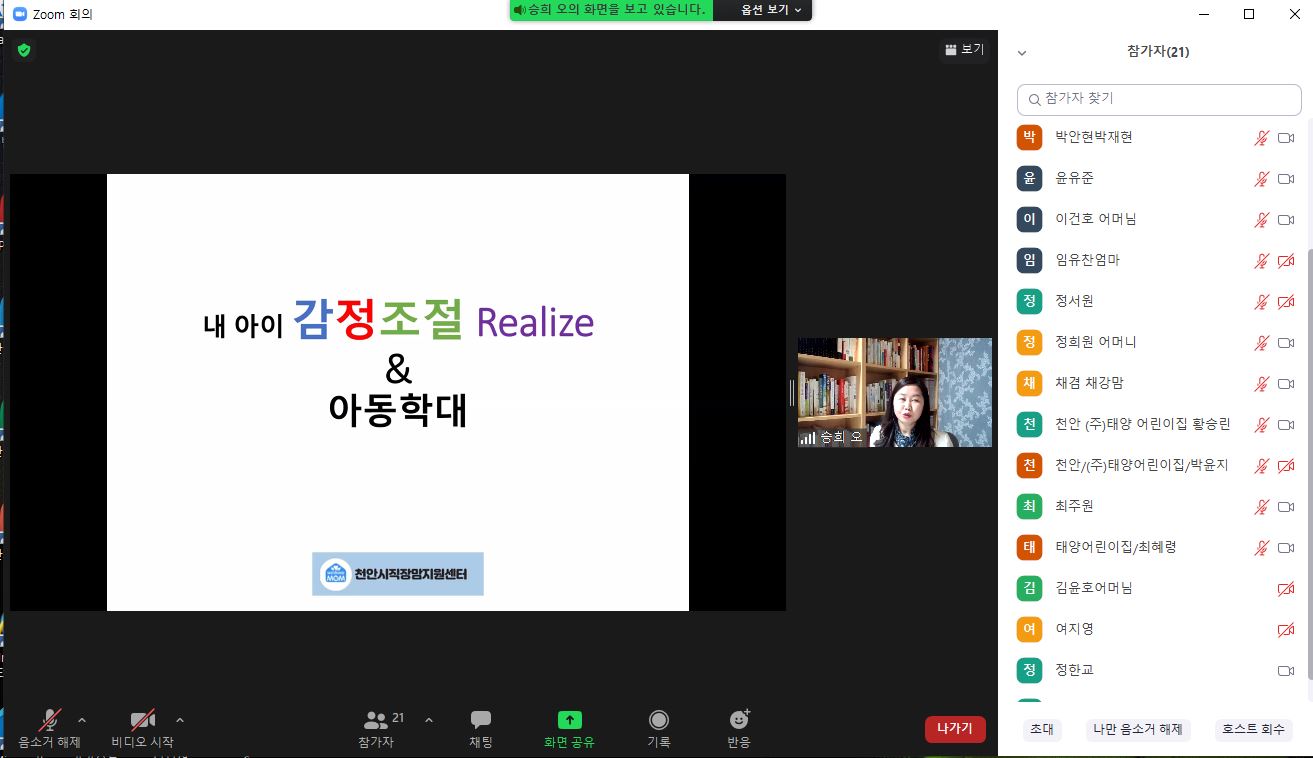Click 김윤호어머님's disabled camera icon
The image size is (1313, 758).
[x=1286, y=589]
